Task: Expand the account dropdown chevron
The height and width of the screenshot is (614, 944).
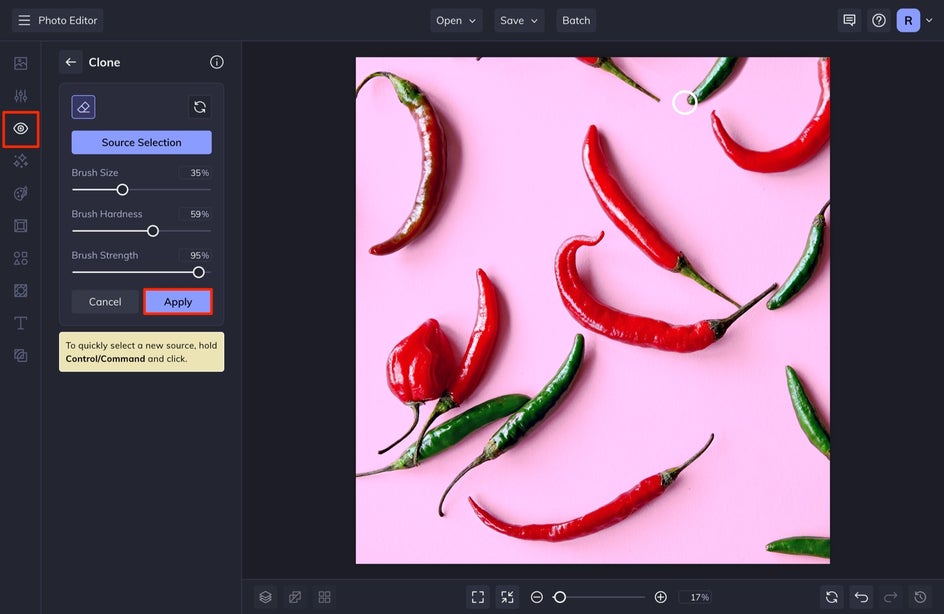Action: (x=930, y=20)
